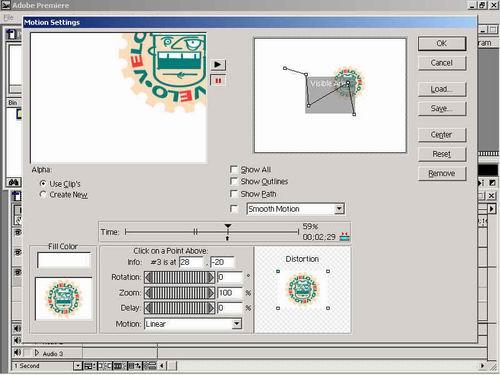Click the timeline alignment icon beside timecode

344,236
